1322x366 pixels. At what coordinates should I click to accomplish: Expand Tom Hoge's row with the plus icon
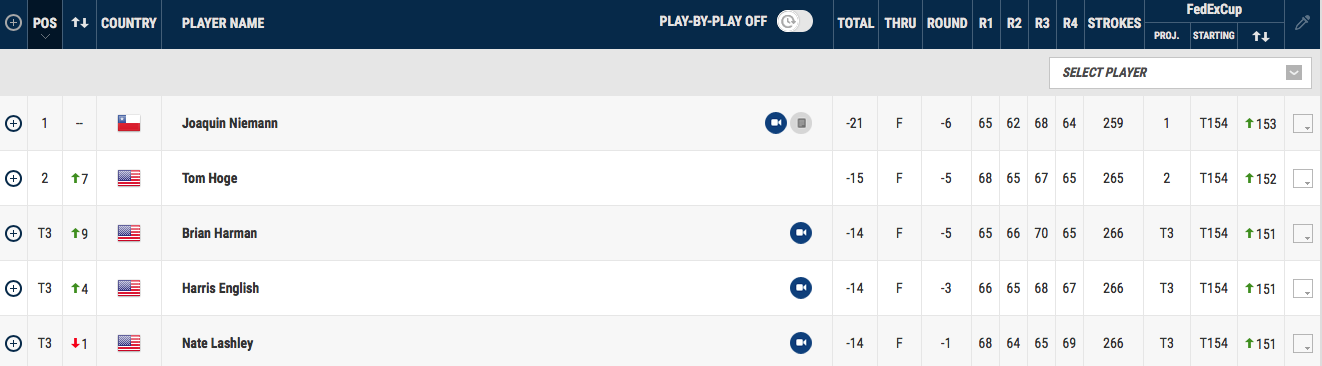[13, 178]
